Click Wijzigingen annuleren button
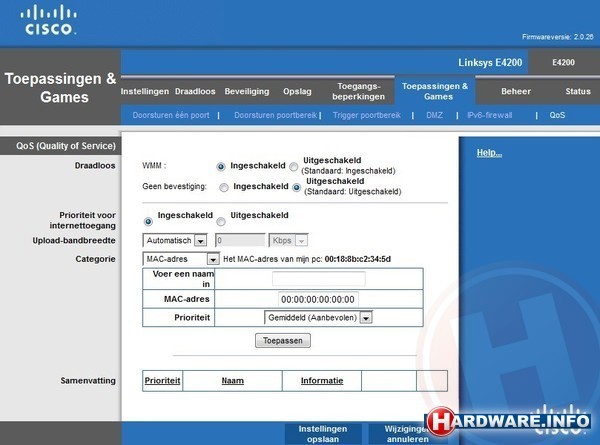 [x=408, y=434]
